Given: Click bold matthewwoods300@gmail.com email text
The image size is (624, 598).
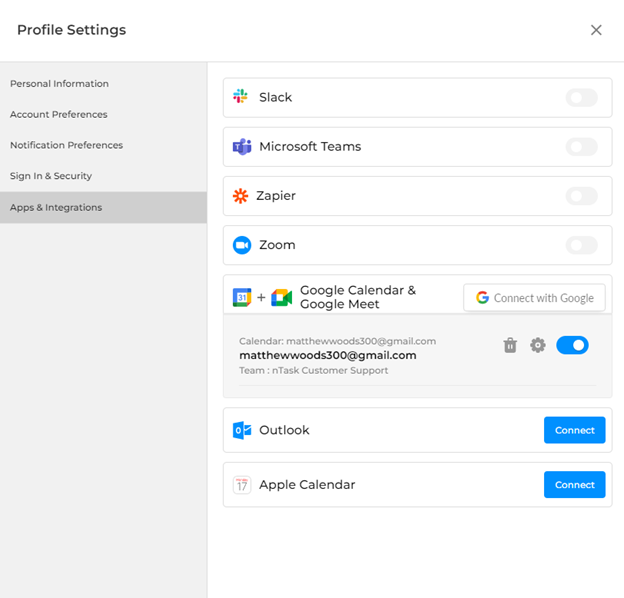Looking at the screenshot, I should pyautogui.click(x=328, y=355).
